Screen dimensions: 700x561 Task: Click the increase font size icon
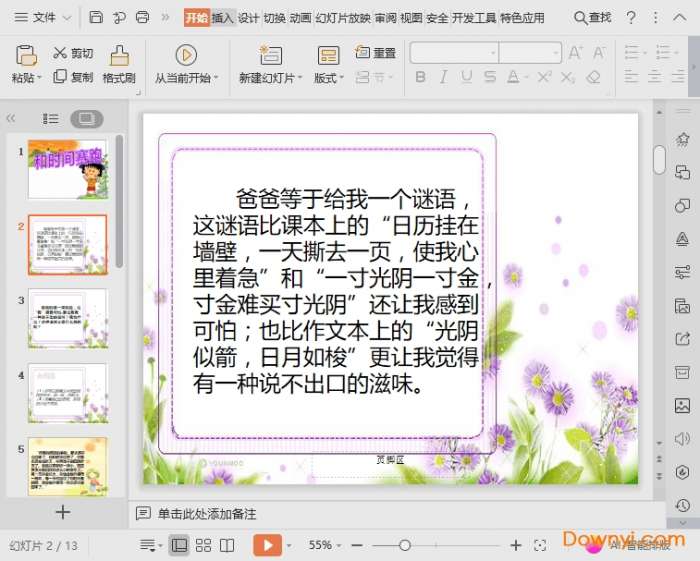point(575,53)
